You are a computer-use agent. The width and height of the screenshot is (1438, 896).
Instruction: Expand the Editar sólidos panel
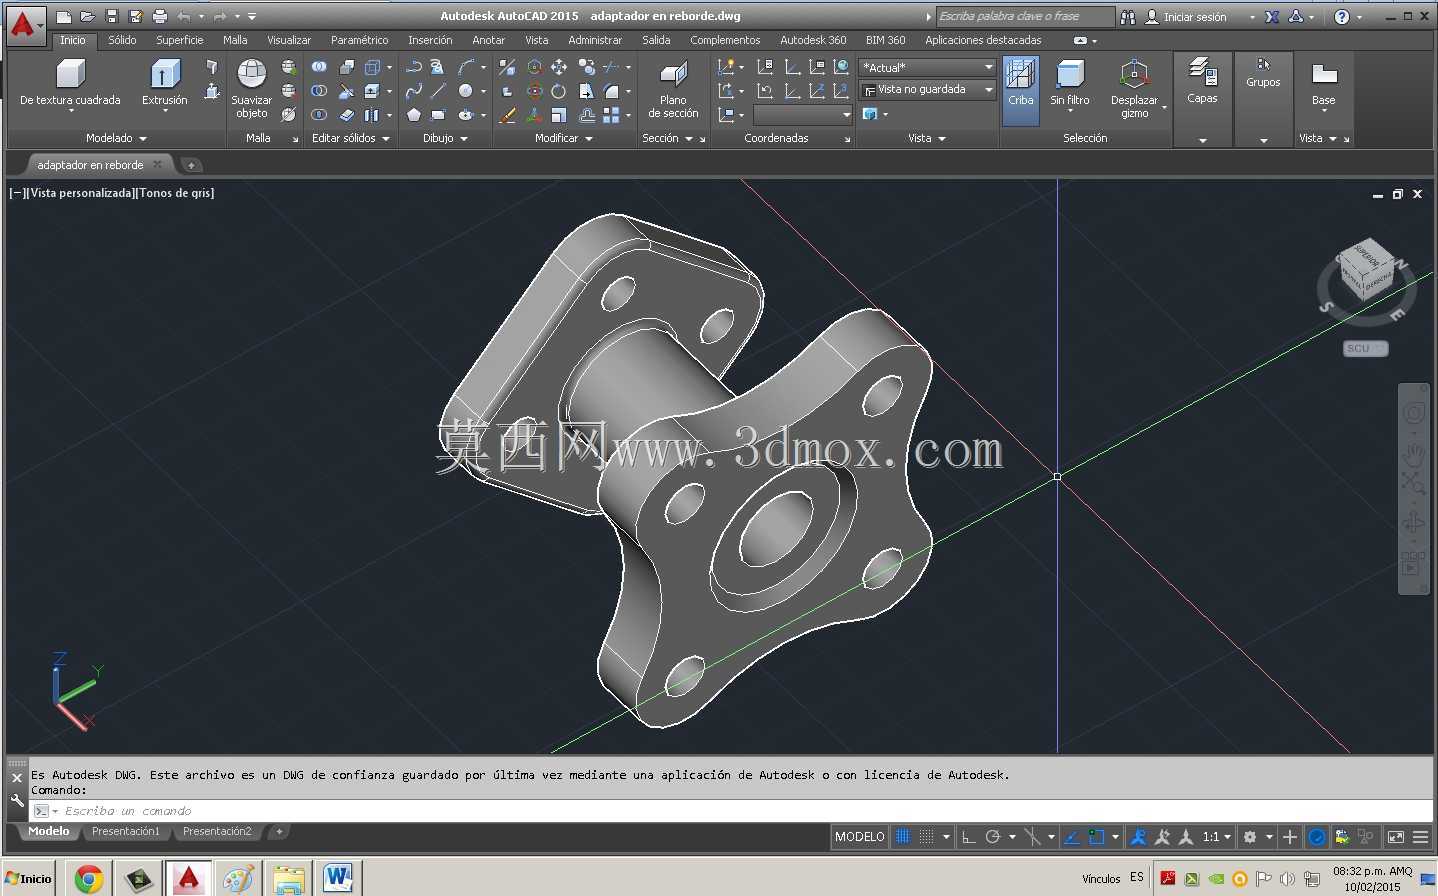[x=350, y=138]
